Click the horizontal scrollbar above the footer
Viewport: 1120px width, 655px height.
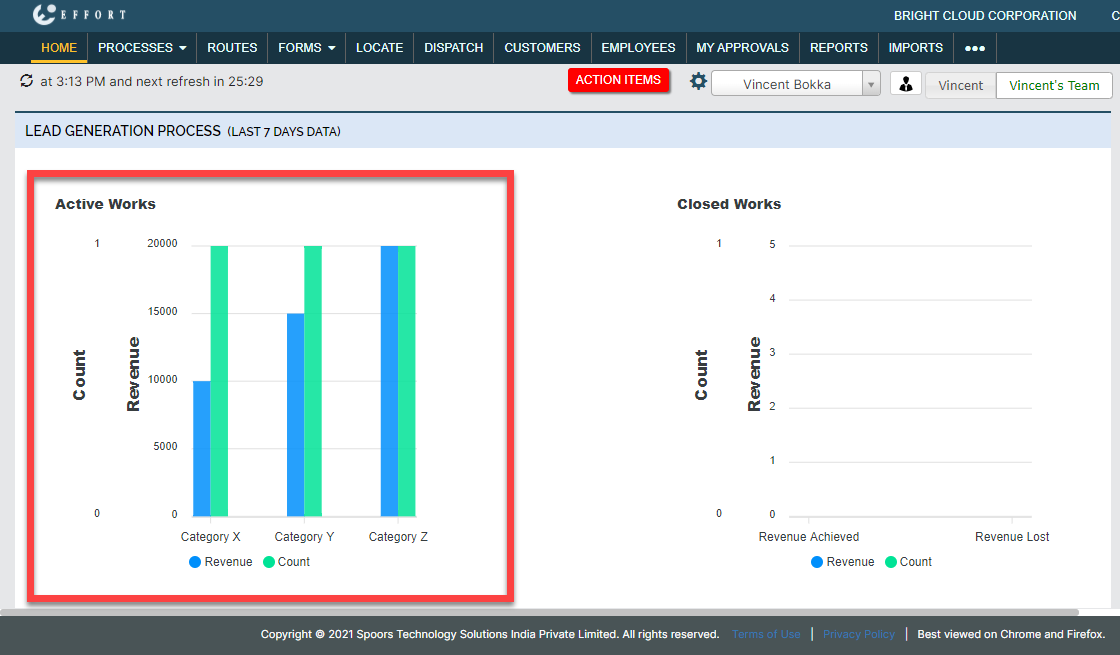[x=540, y=612]
